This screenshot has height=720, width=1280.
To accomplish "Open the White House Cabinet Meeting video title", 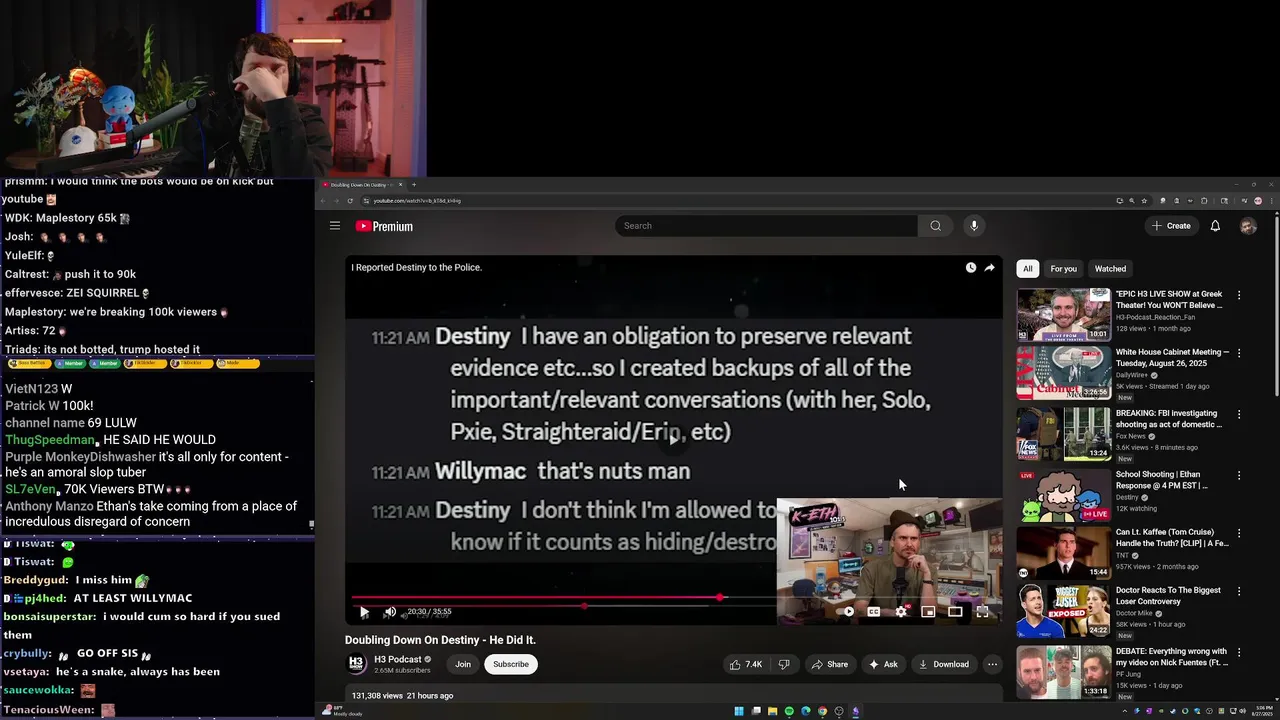I will coord(1172,358).
